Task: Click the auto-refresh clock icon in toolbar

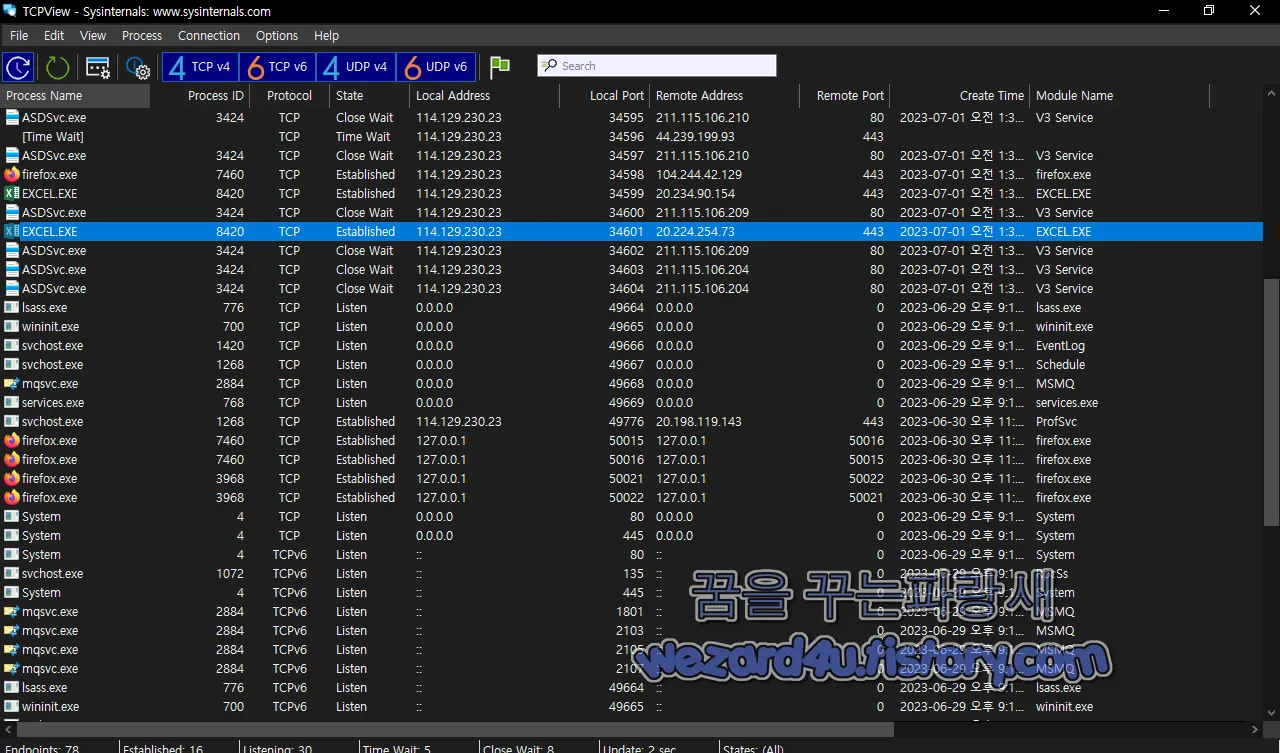Action: [x=18, y=67]
